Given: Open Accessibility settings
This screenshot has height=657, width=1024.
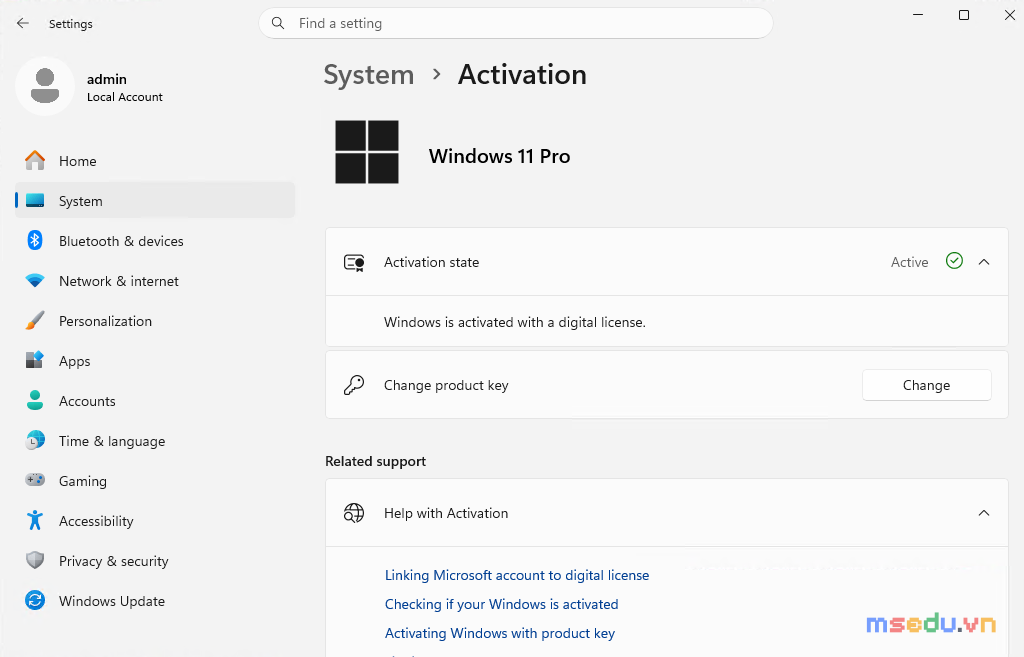Looking at the screenshot, I should click(155, 521).
